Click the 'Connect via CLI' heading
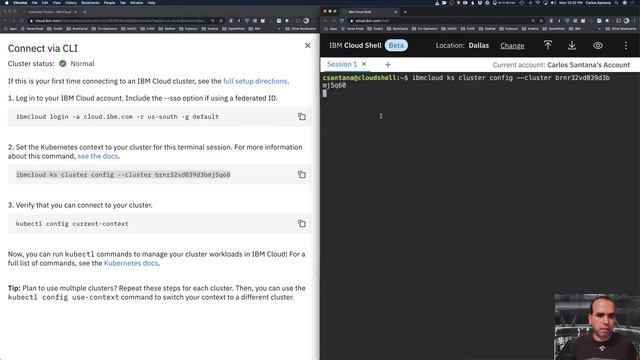640x360 pixels. click(42, 48)
